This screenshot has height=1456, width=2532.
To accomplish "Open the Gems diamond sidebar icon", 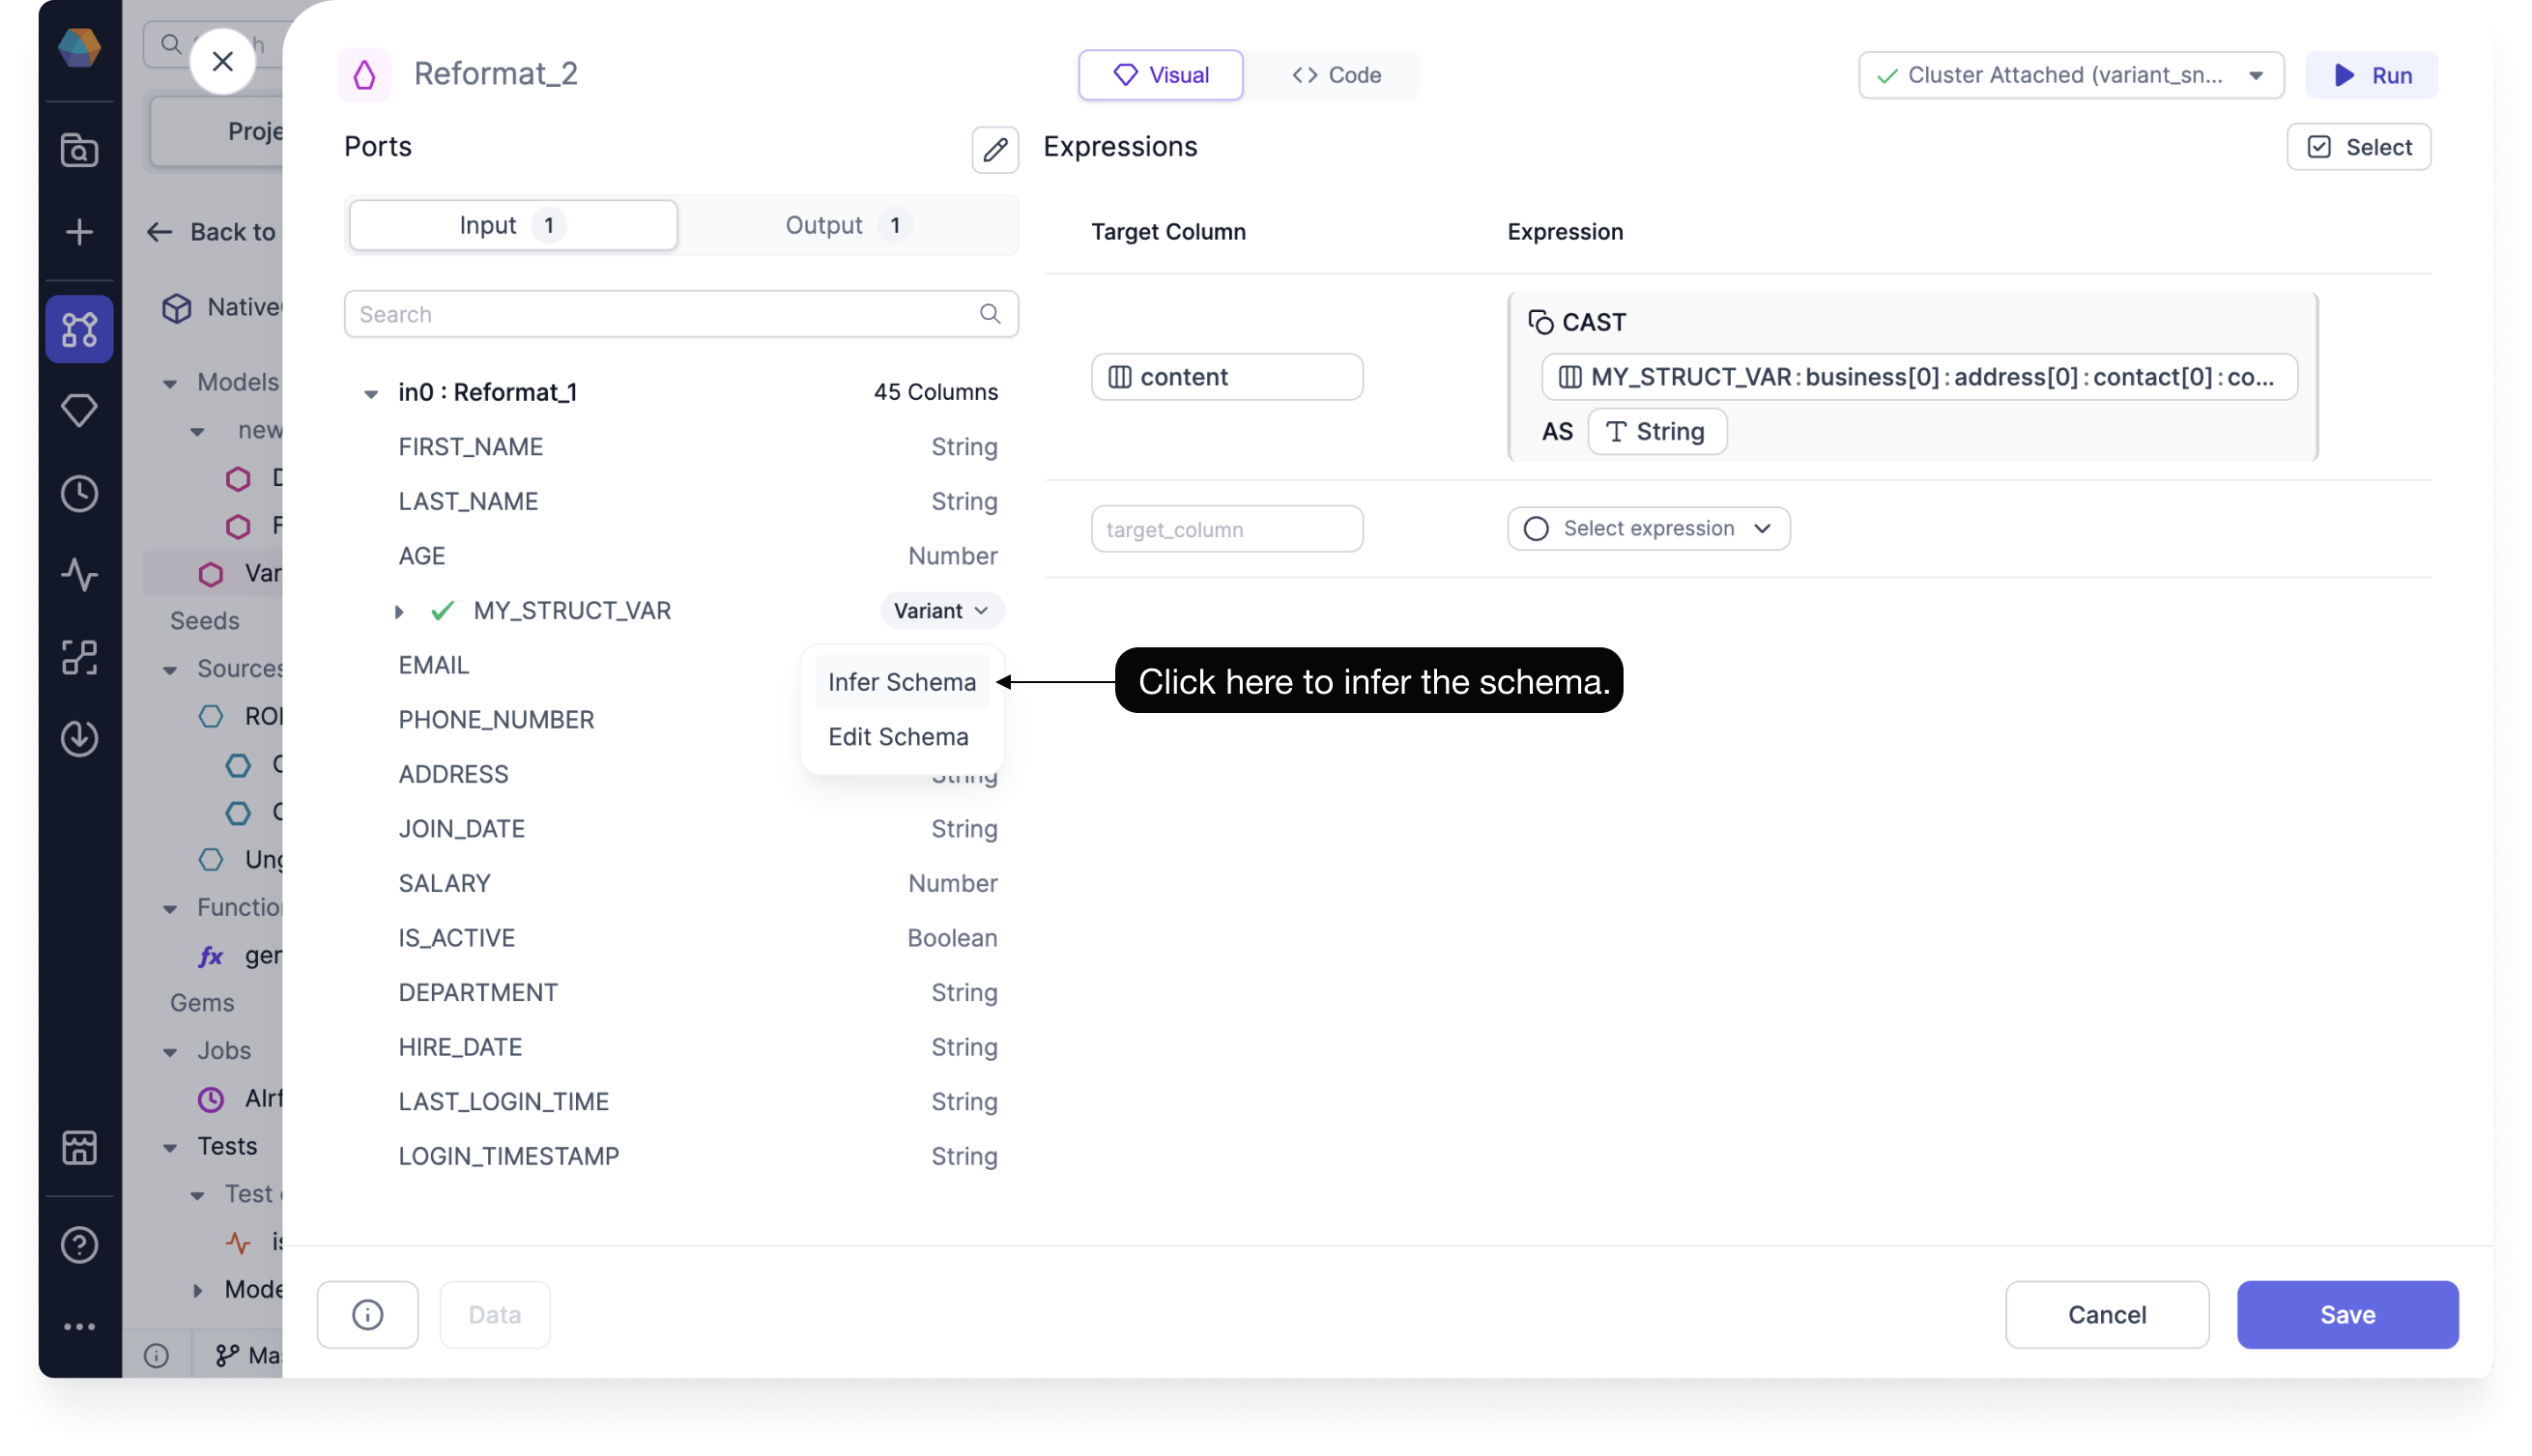I will (79, 410).
